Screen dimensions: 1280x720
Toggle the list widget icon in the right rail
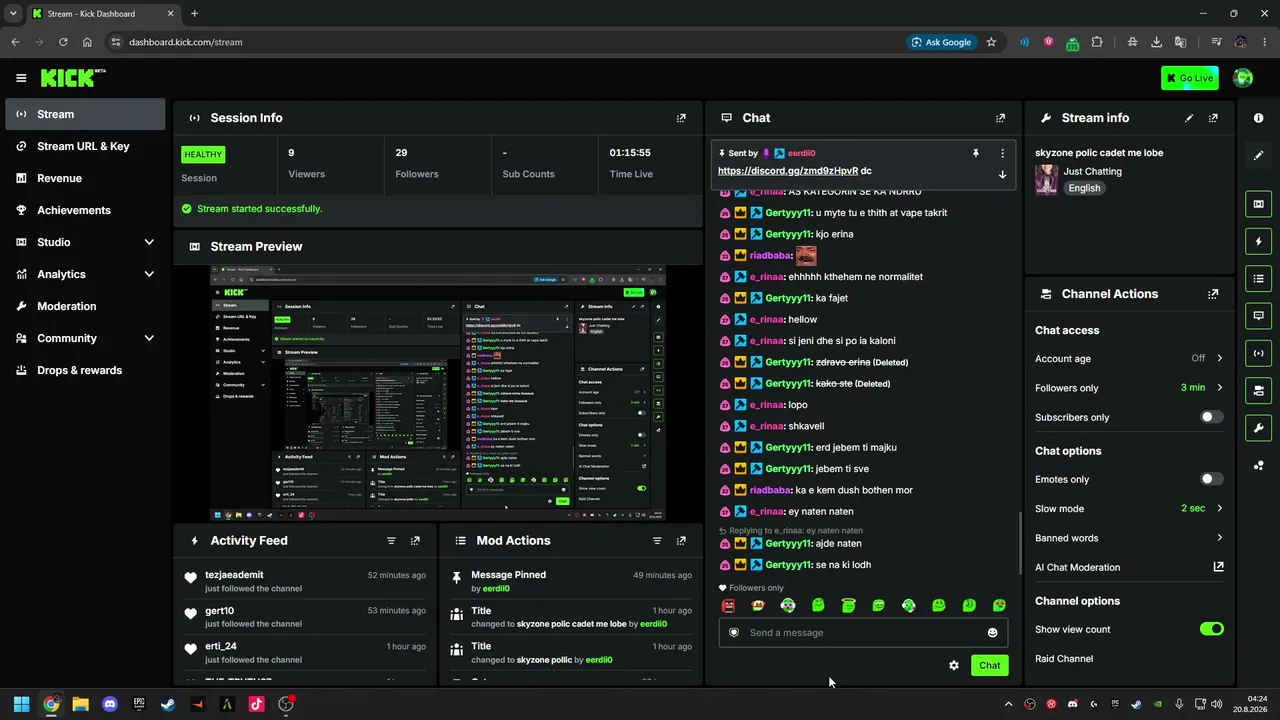click(x=1258, y=278)
